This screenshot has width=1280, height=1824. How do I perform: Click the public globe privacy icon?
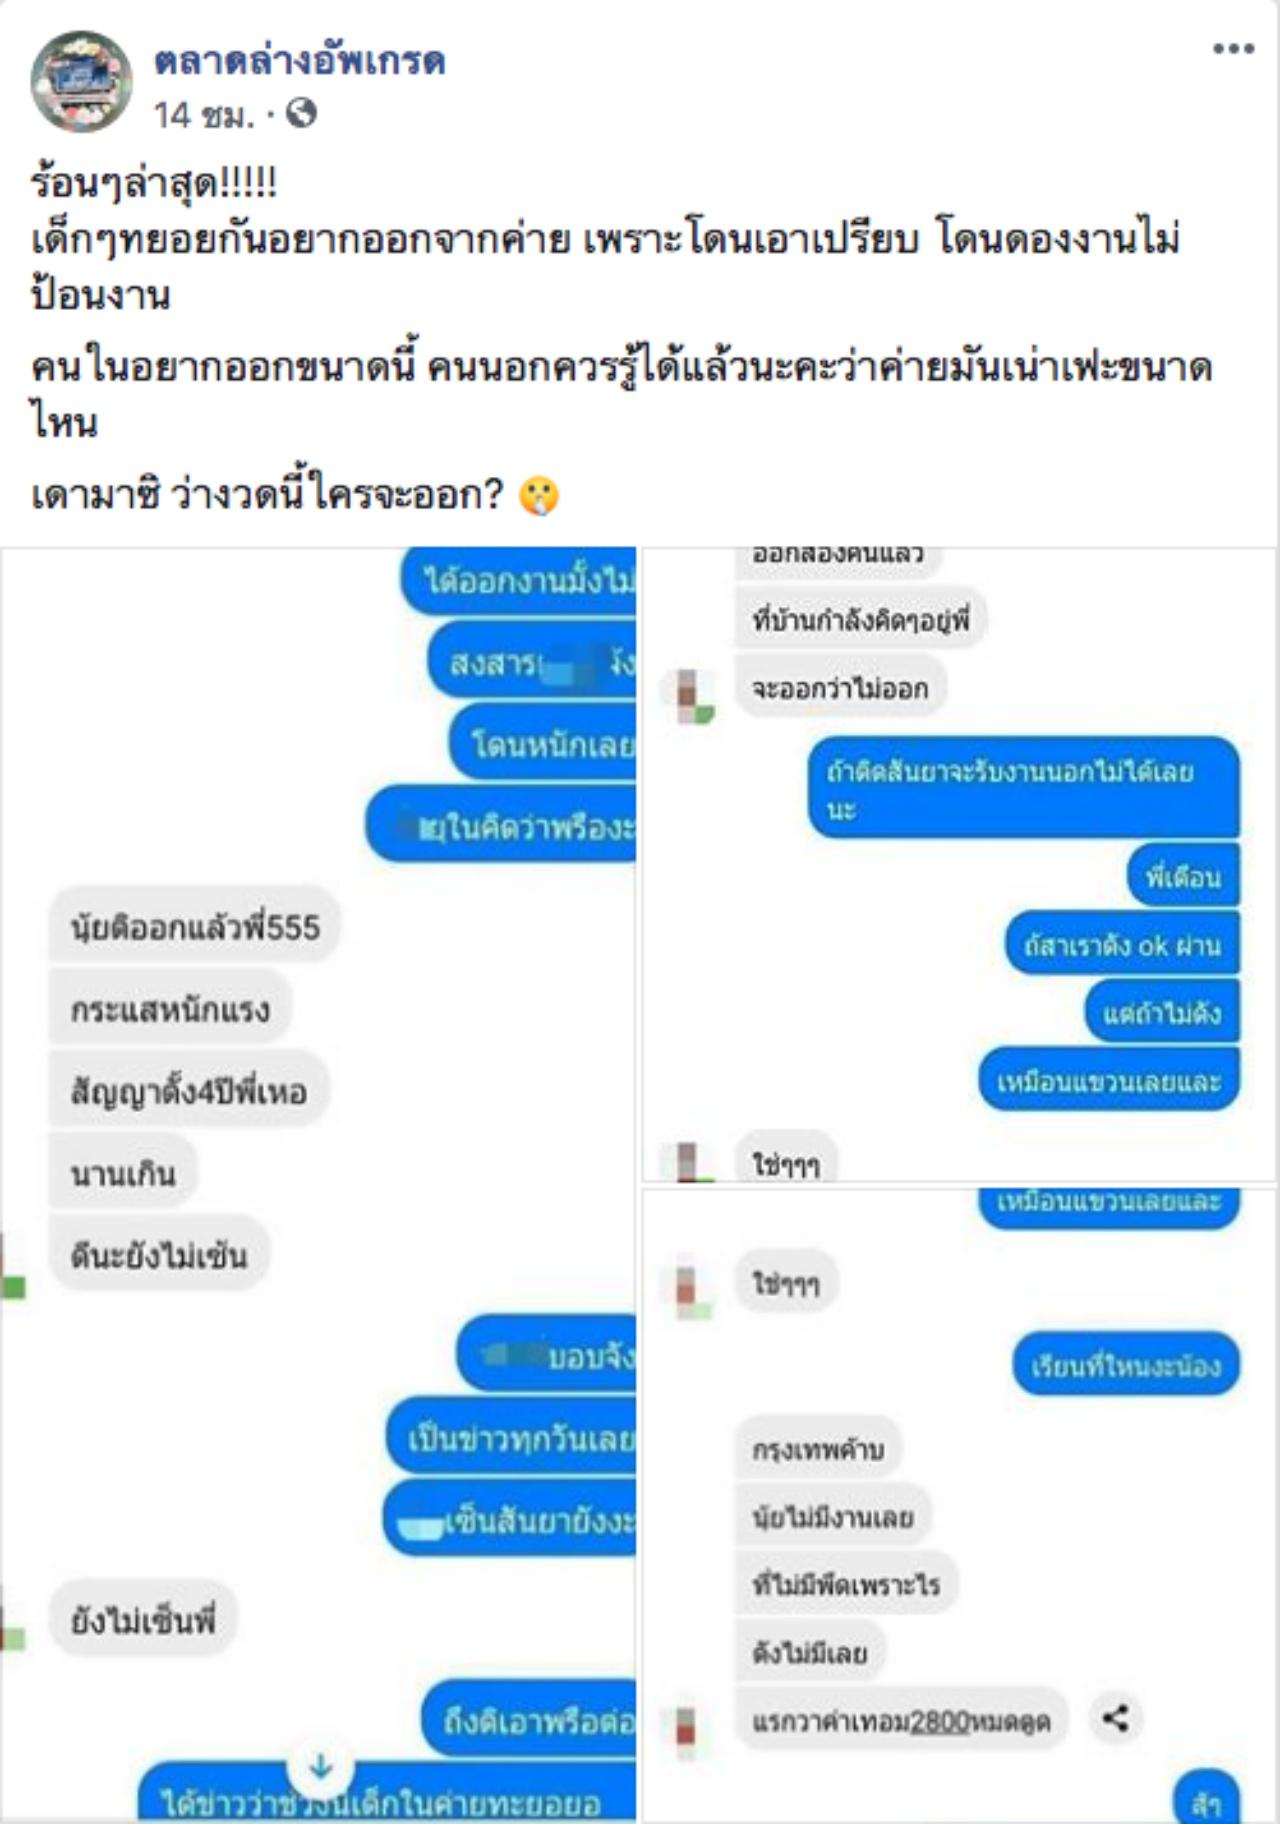301,114
